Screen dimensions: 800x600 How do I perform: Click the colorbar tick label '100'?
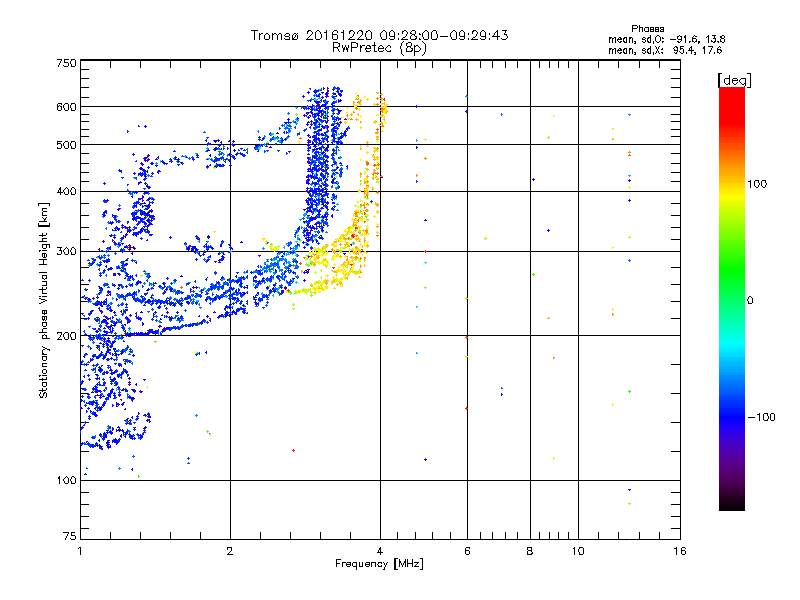click(x=757, y=184)
